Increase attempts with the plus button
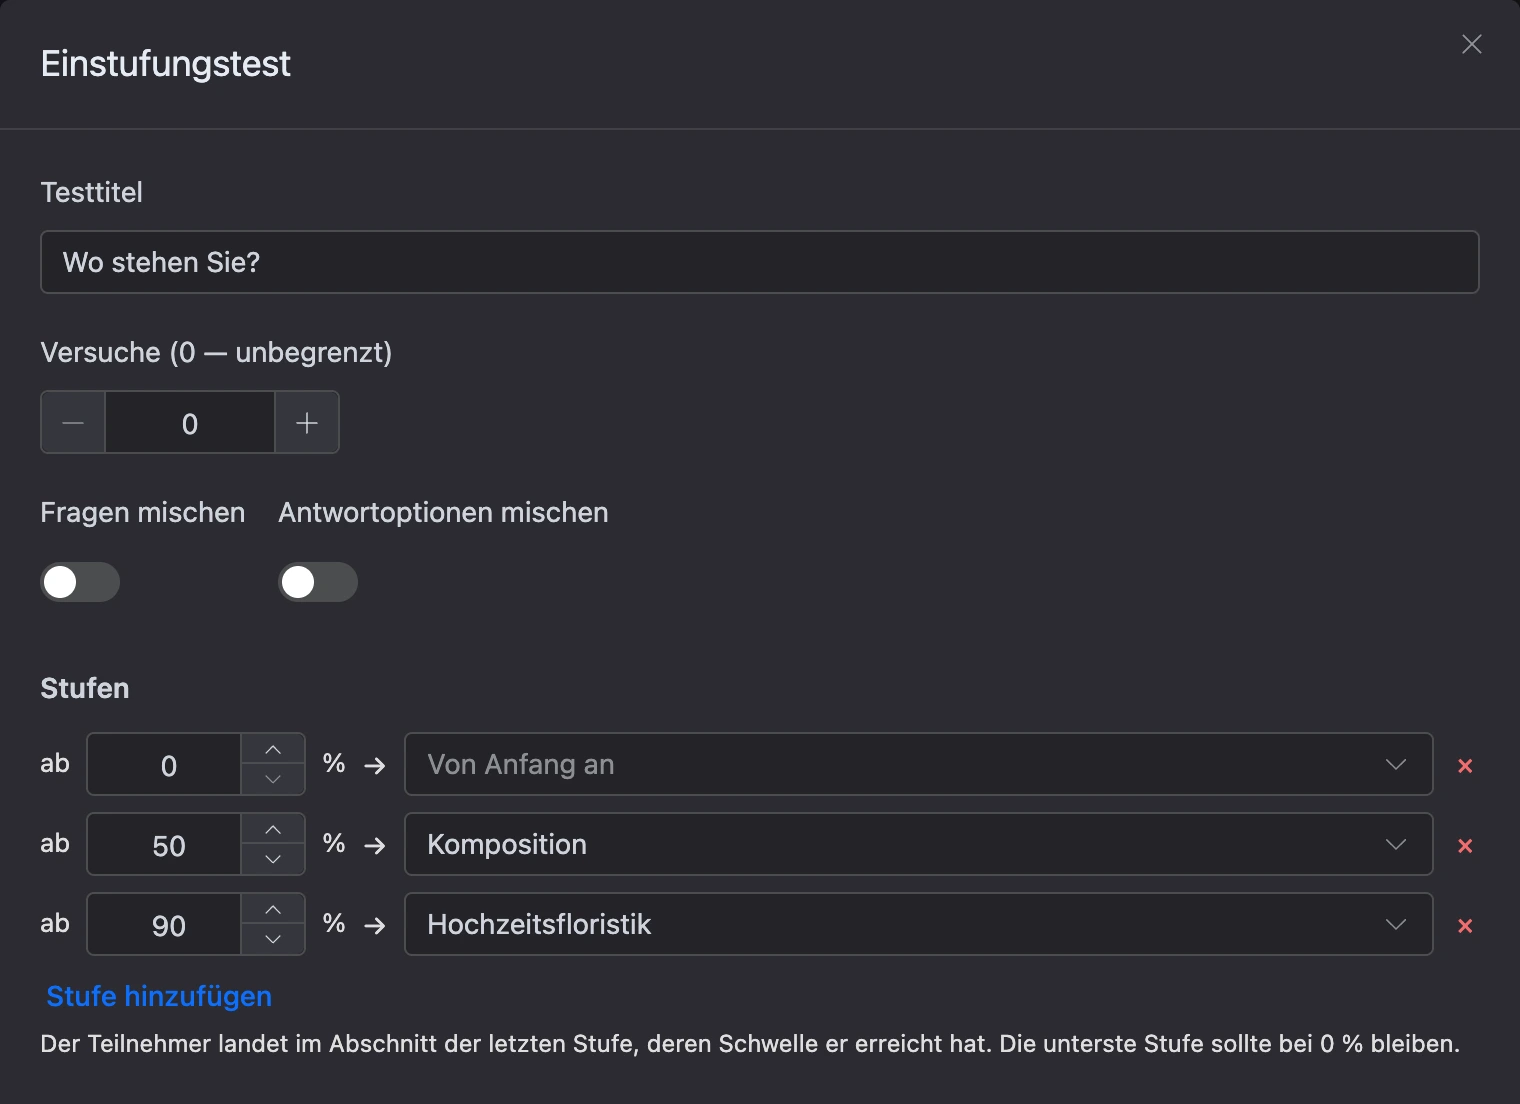 point(307,423)
